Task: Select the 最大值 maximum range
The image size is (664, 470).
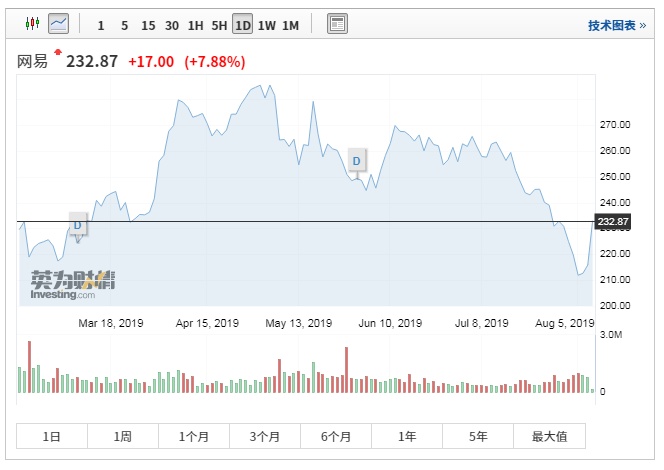Action: 549,436
